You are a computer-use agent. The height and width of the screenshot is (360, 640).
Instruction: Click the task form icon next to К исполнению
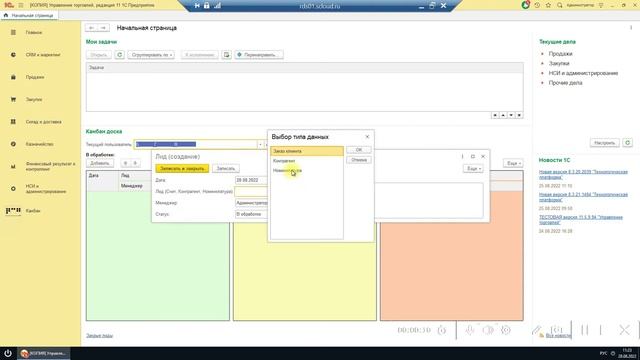pyautogui.click(x=227, y=54)
